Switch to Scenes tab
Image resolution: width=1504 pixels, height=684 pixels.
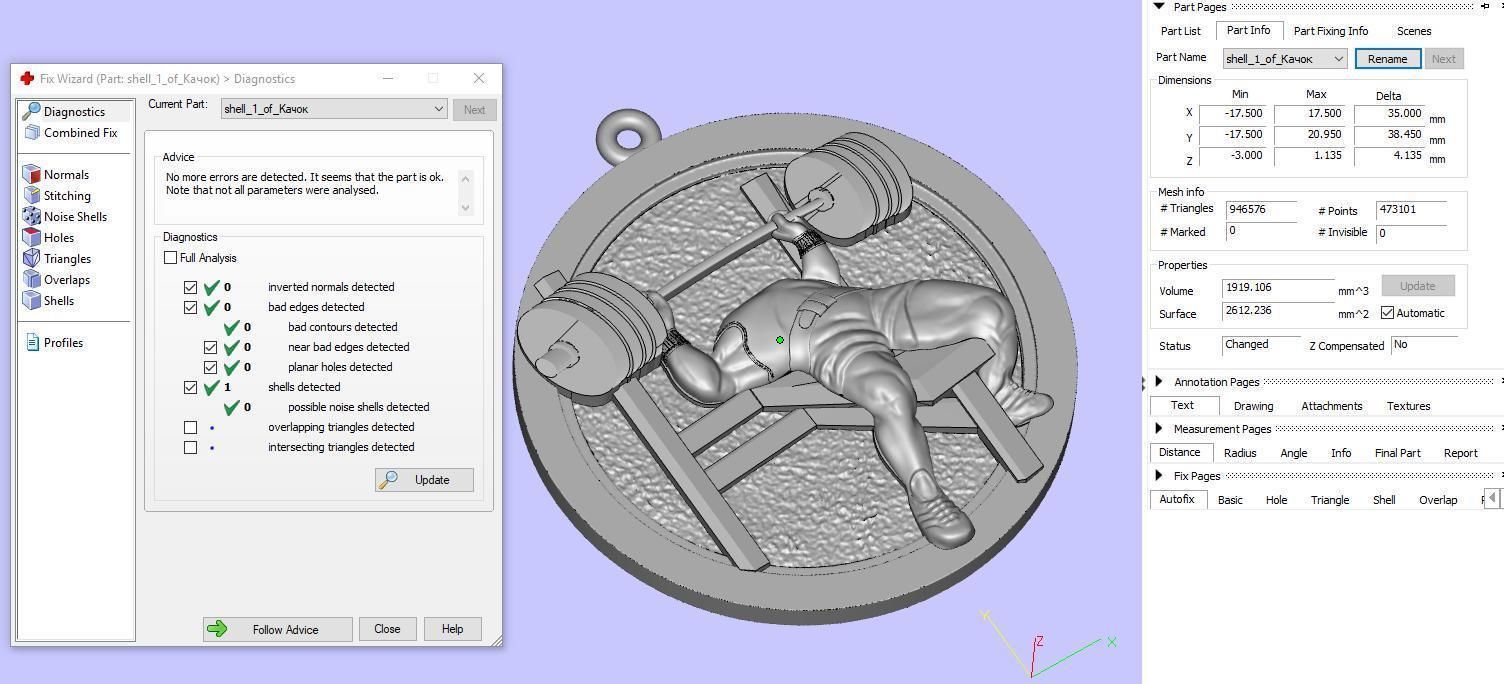1413,31
